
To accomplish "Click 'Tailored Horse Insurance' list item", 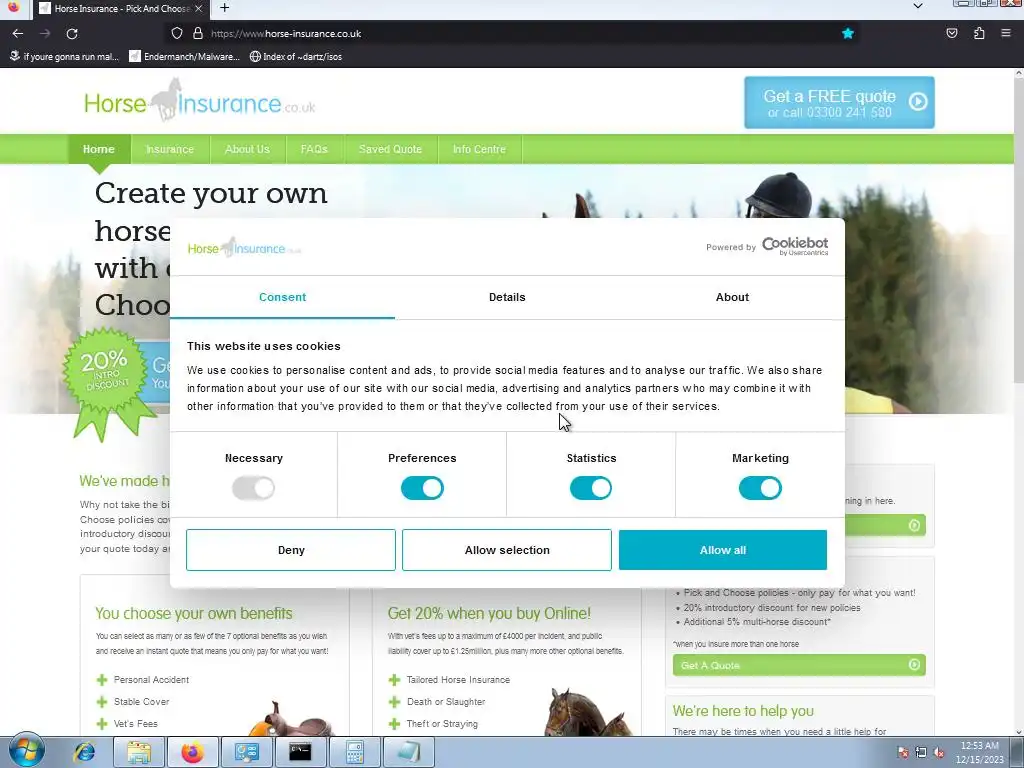I will point(458,680).
